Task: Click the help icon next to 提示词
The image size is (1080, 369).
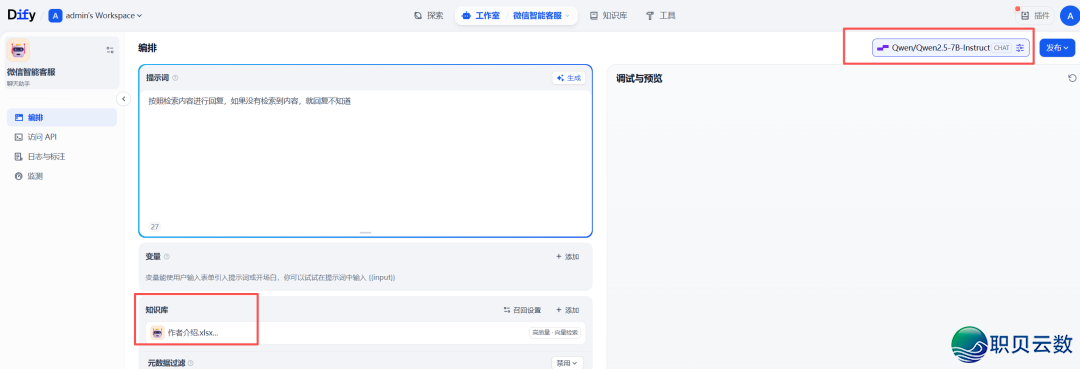Action: 175,78
